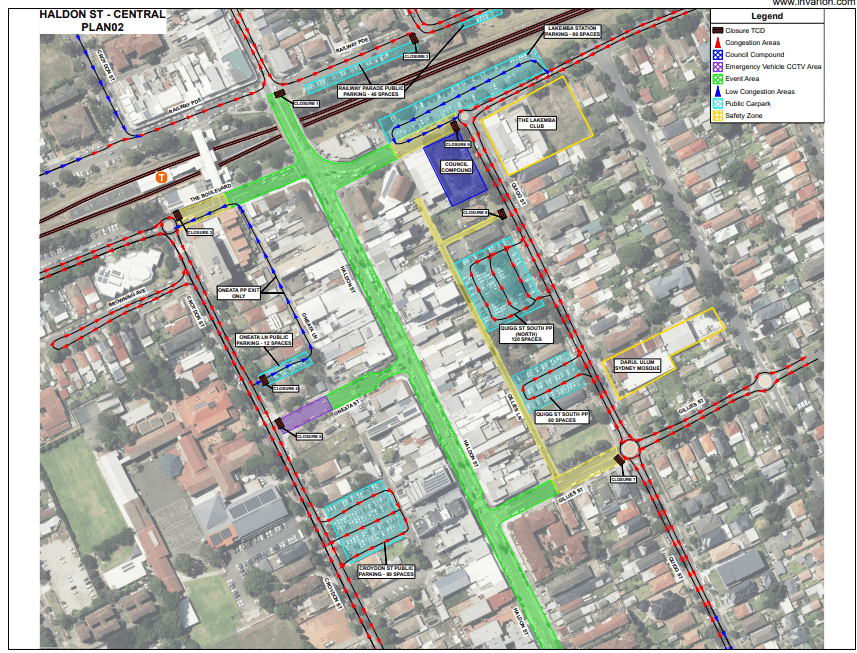This screenshot has width=857, height=653.
Task: Click the blue Low Congestion Areas arrow icon
Action: click(717, 91)
